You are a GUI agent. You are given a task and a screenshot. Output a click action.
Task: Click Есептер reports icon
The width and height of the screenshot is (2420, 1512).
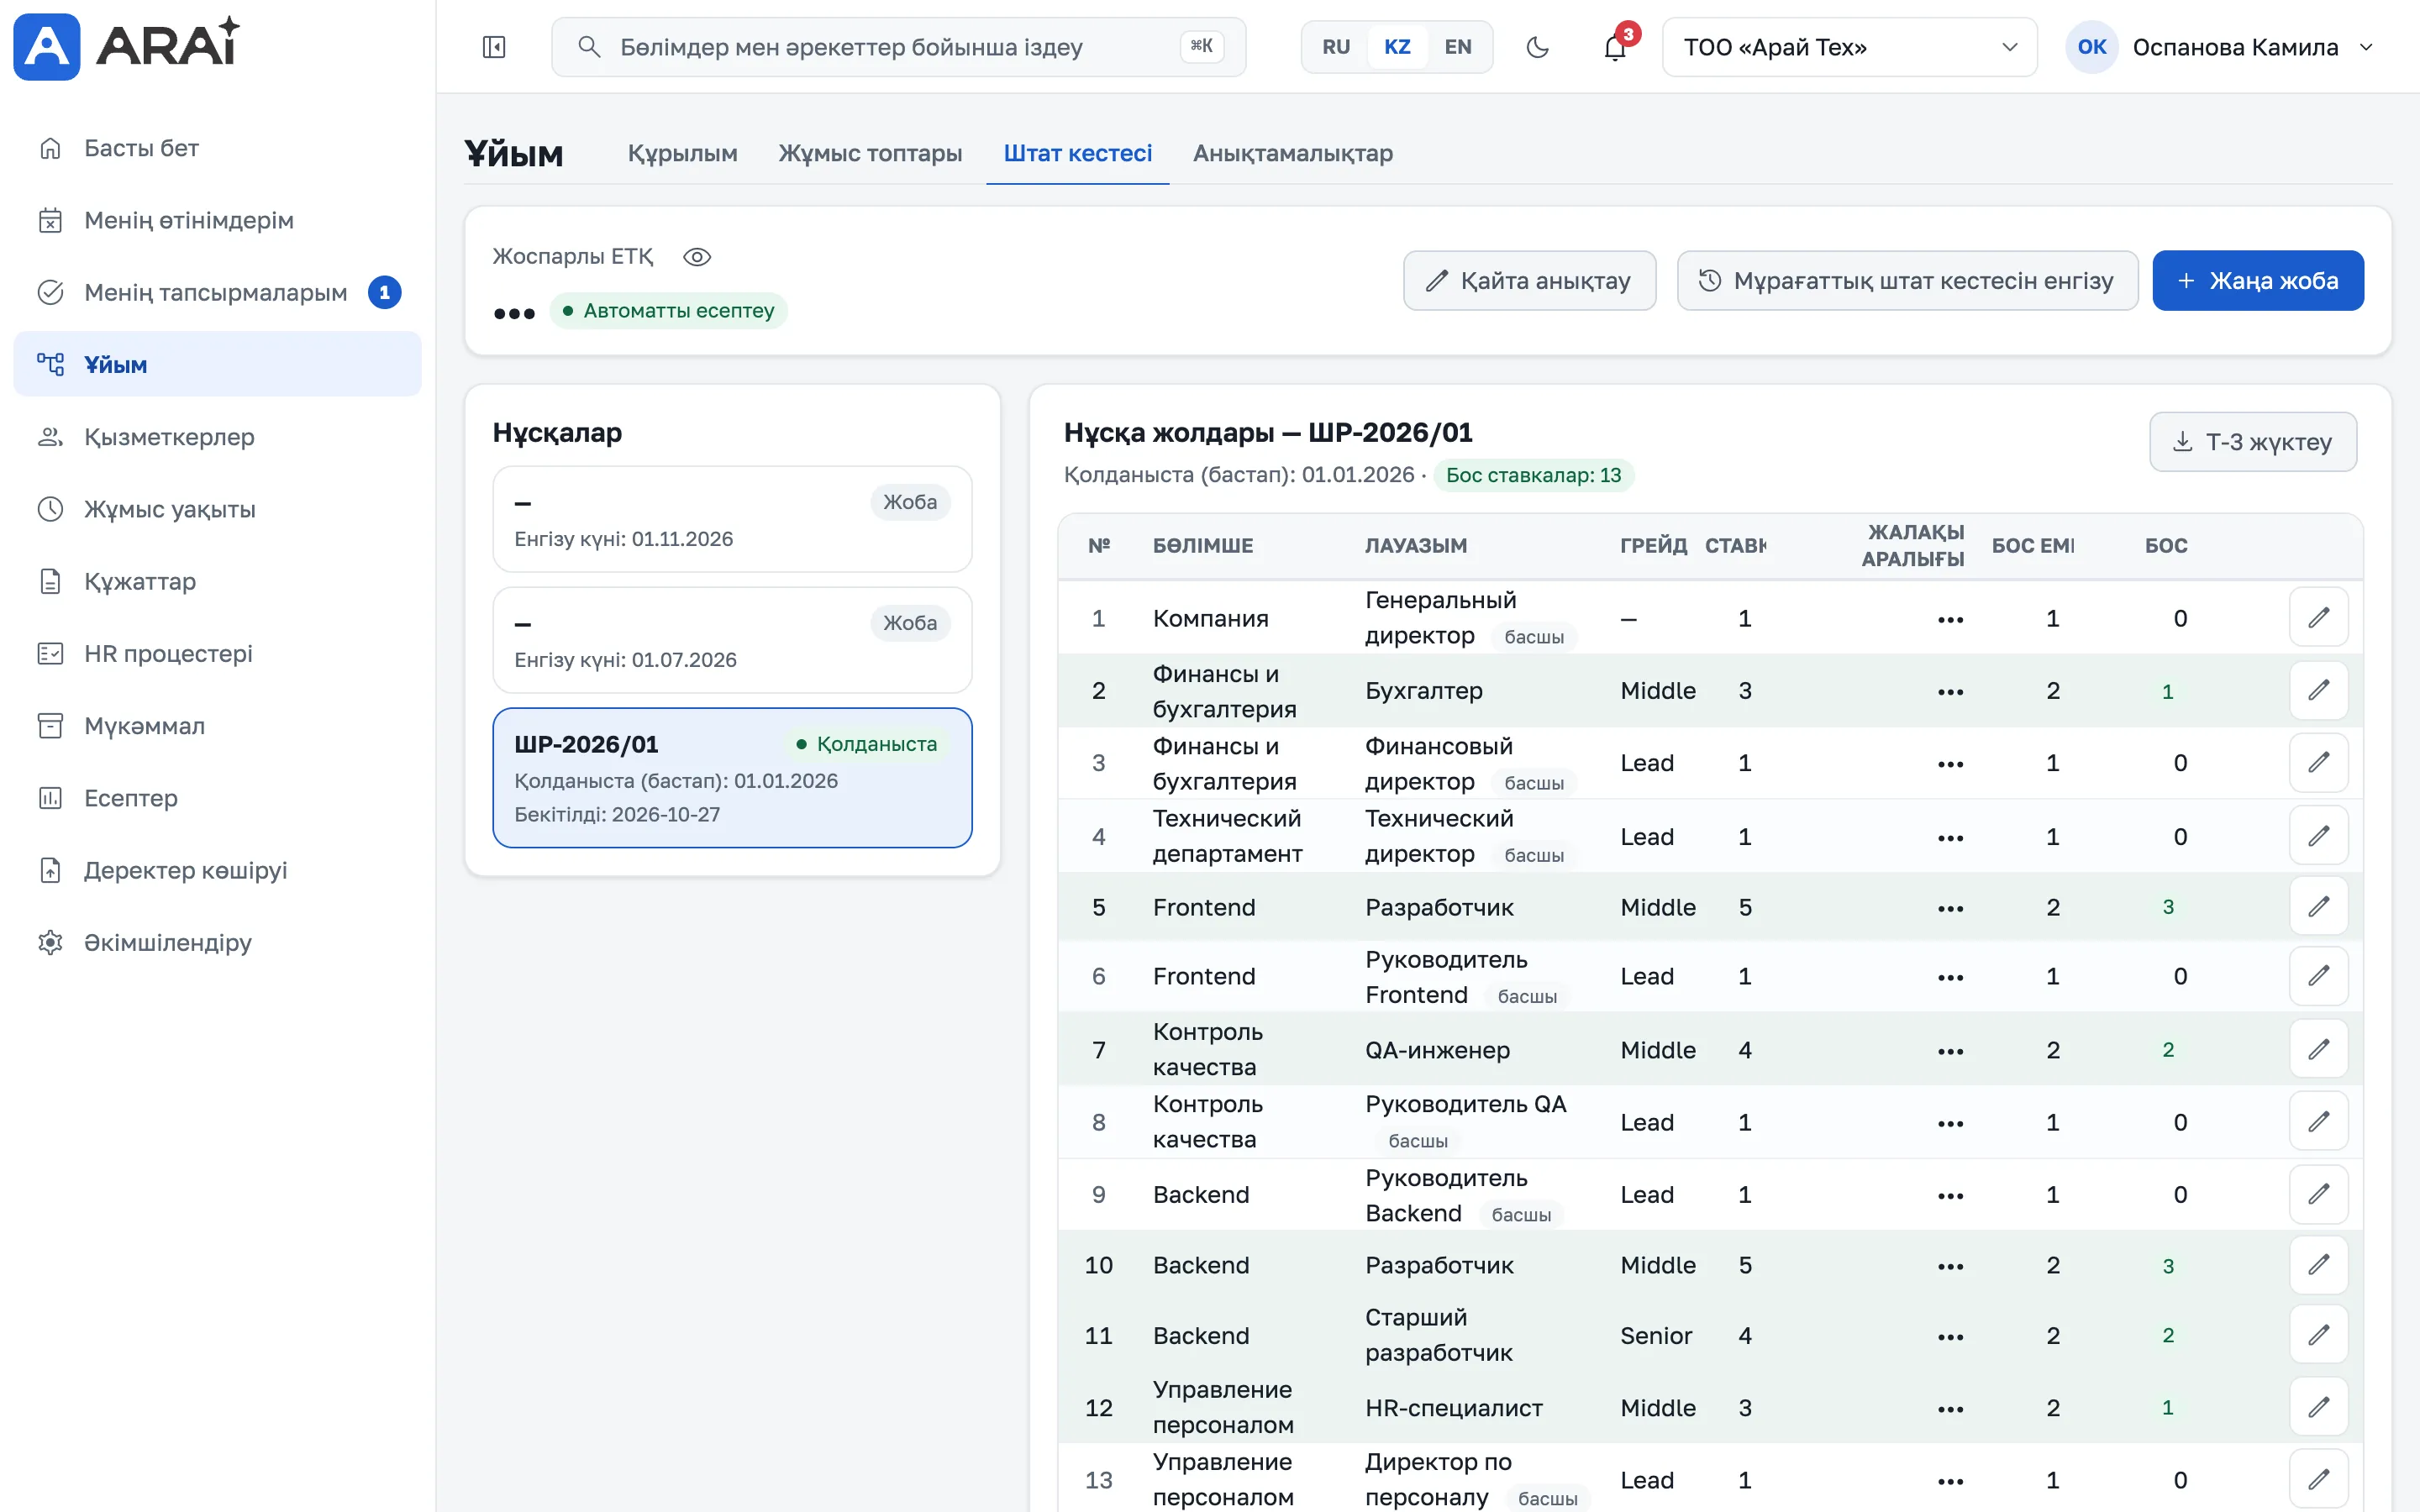coord(50,798)
